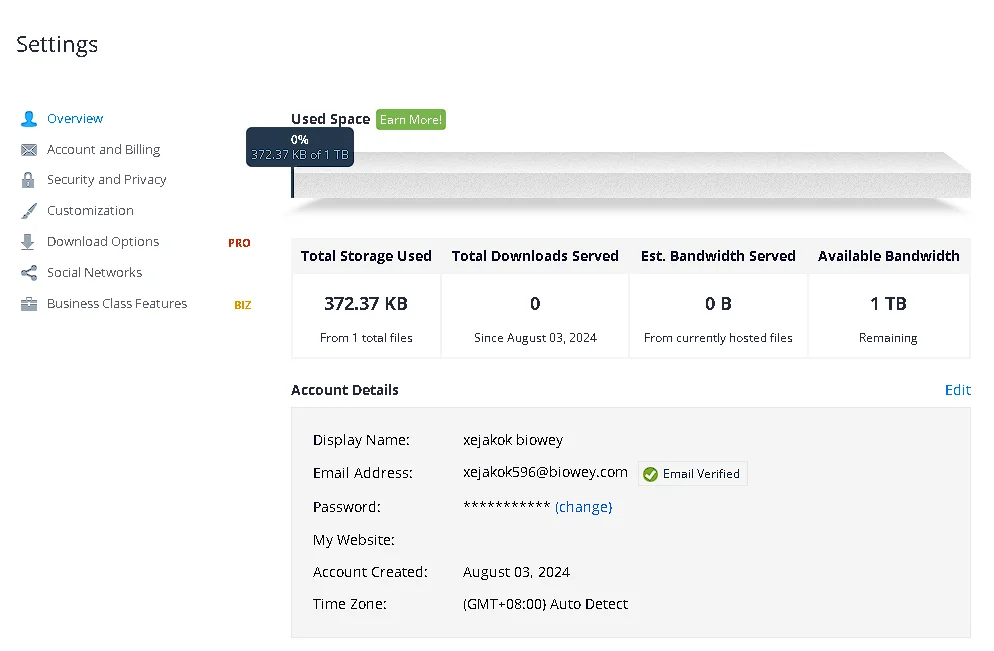Image resolution: width=994 pixels, height=651 pixels.
Task: Click the Business Class Features briefcase icon
Action: (x=29, y=304)
